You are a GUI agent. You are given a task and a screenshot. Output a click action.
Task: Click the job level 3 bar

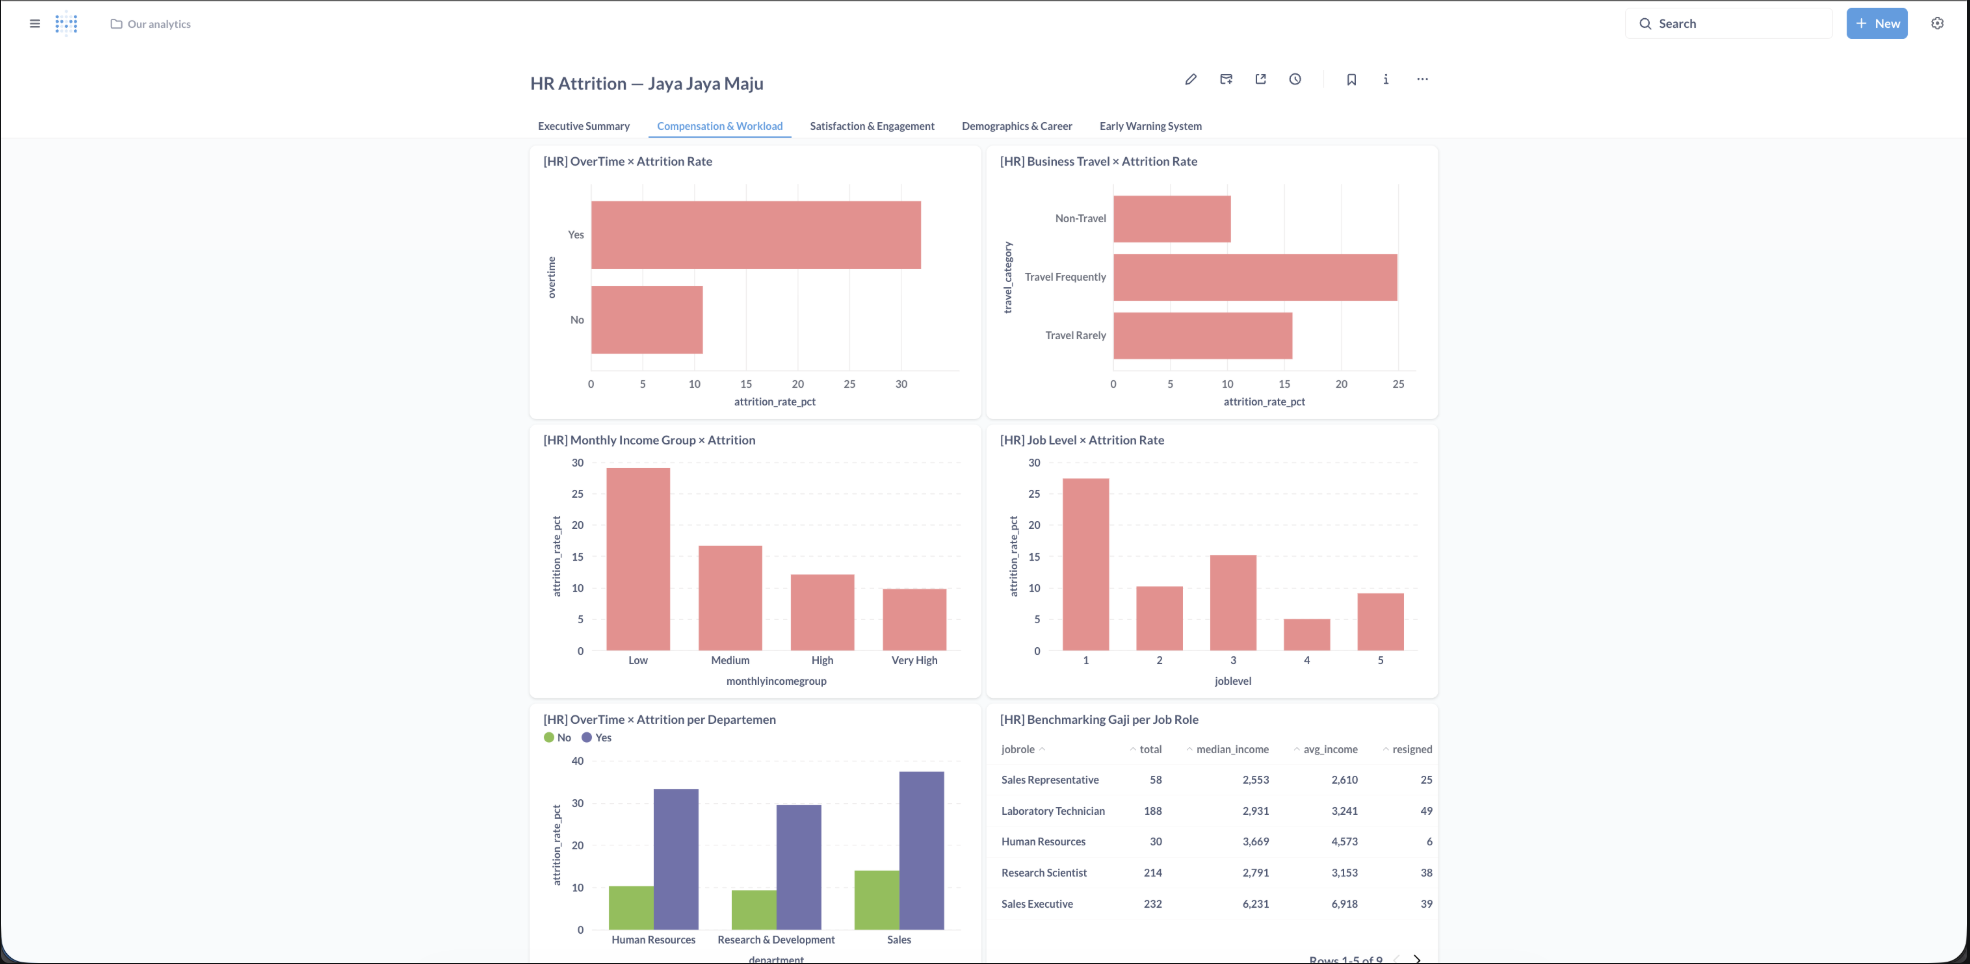point(1233,603)
